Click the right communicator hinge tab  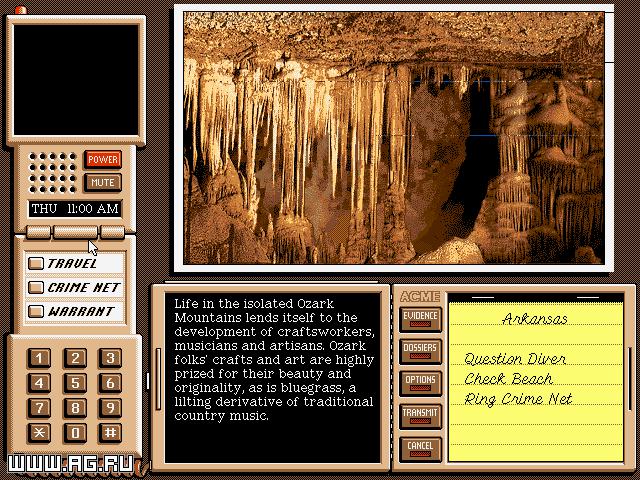pyautogui.click(x=112, y=232)
